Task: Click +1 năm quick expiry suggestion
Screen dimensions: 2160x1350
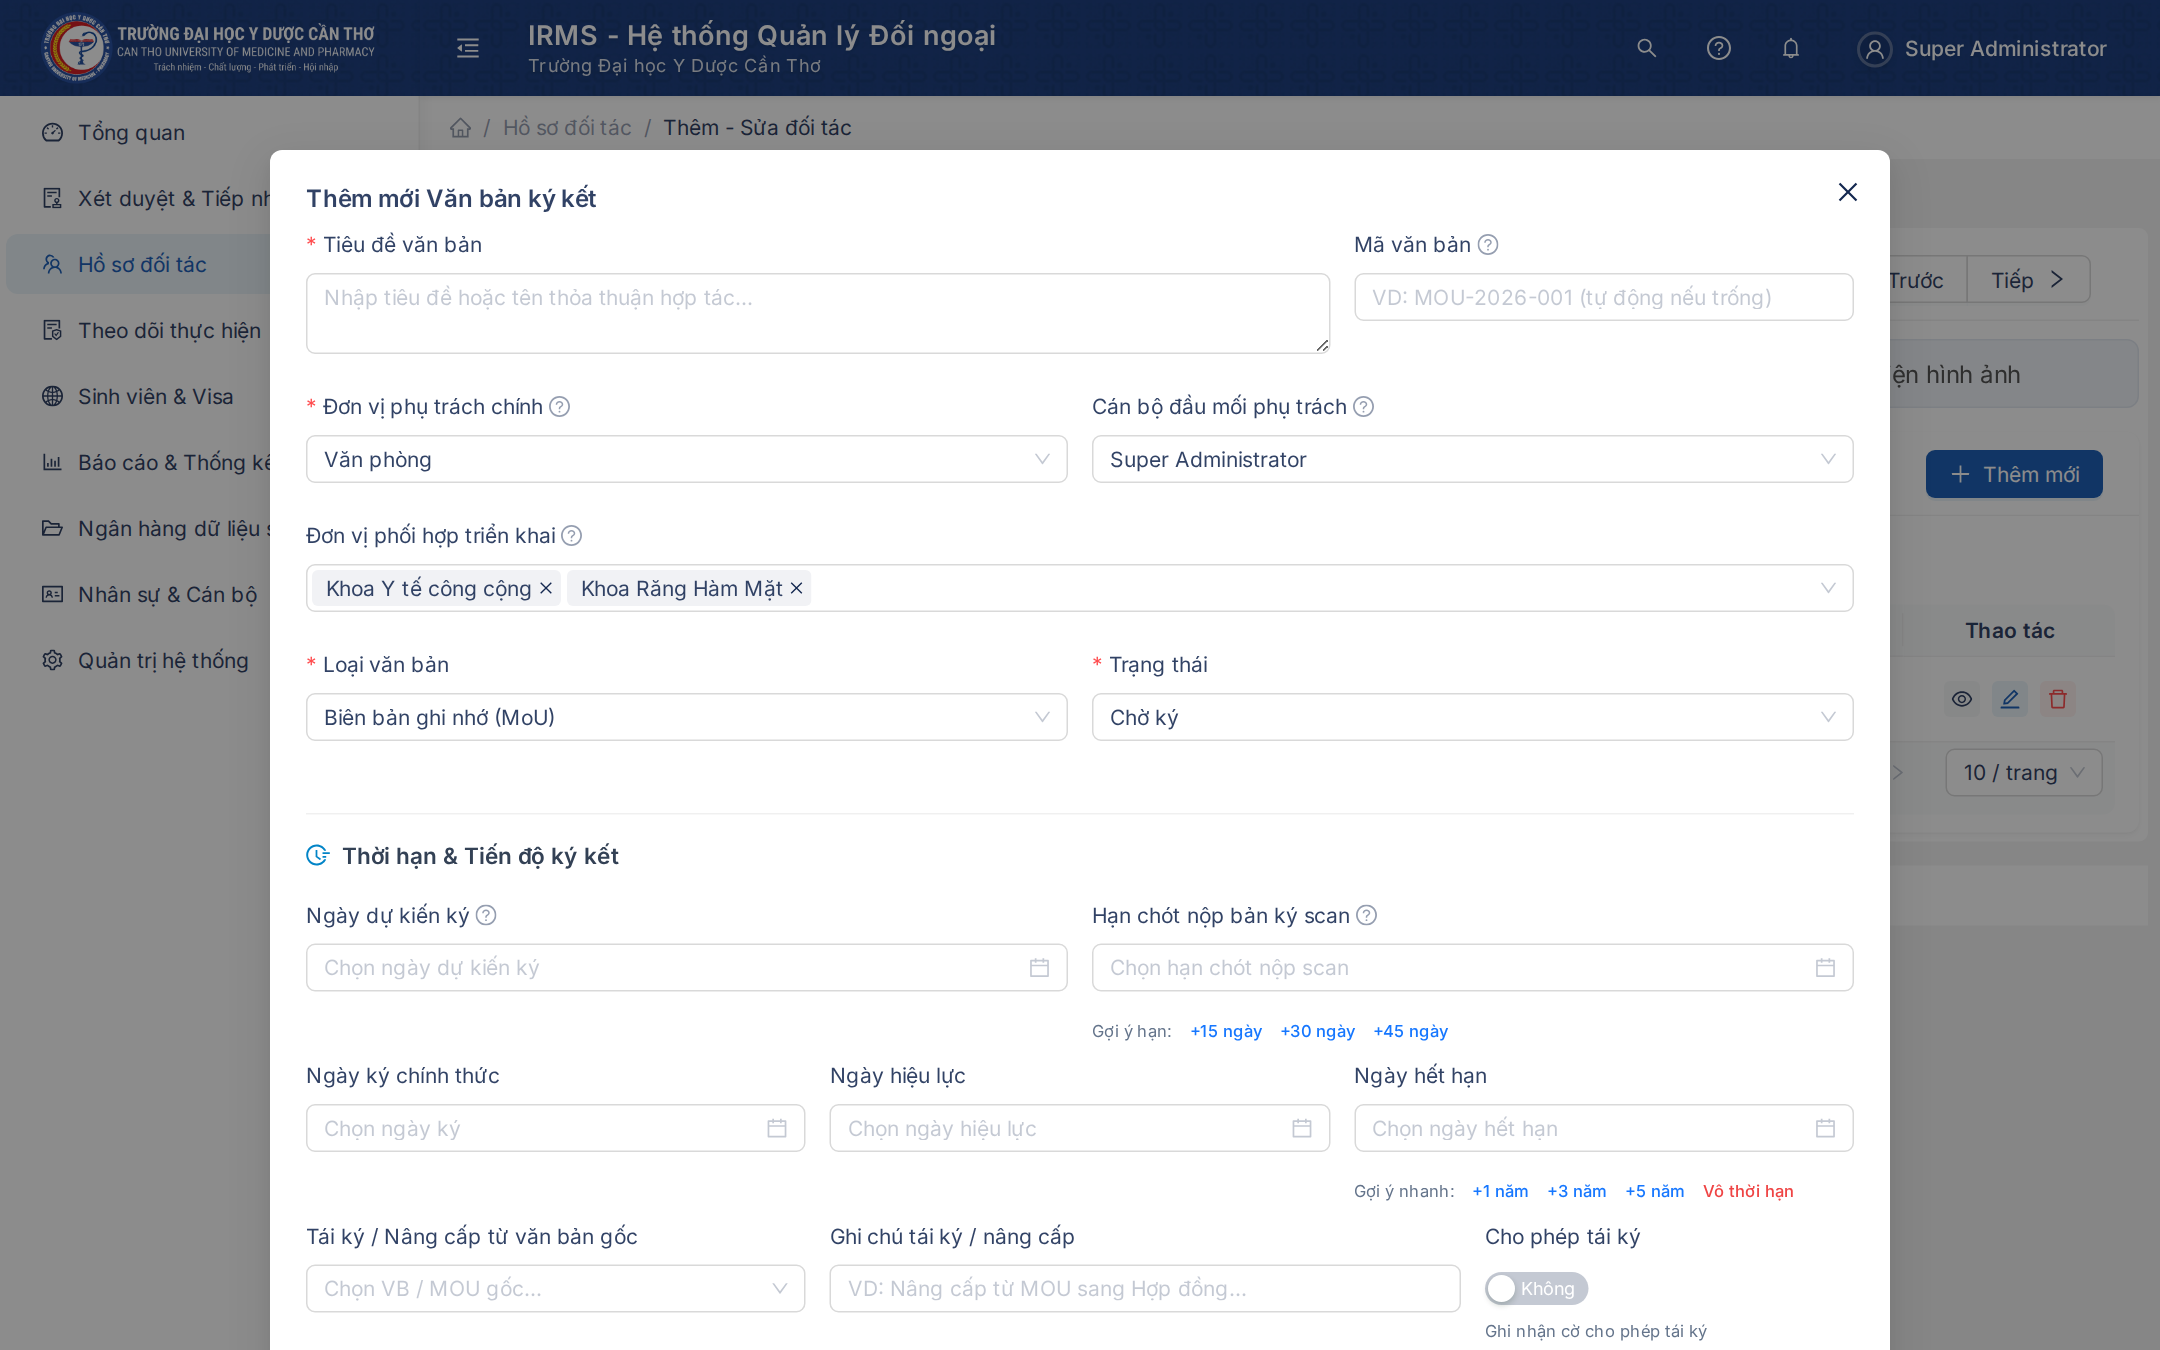Action: click(x=1500, y=1191)
